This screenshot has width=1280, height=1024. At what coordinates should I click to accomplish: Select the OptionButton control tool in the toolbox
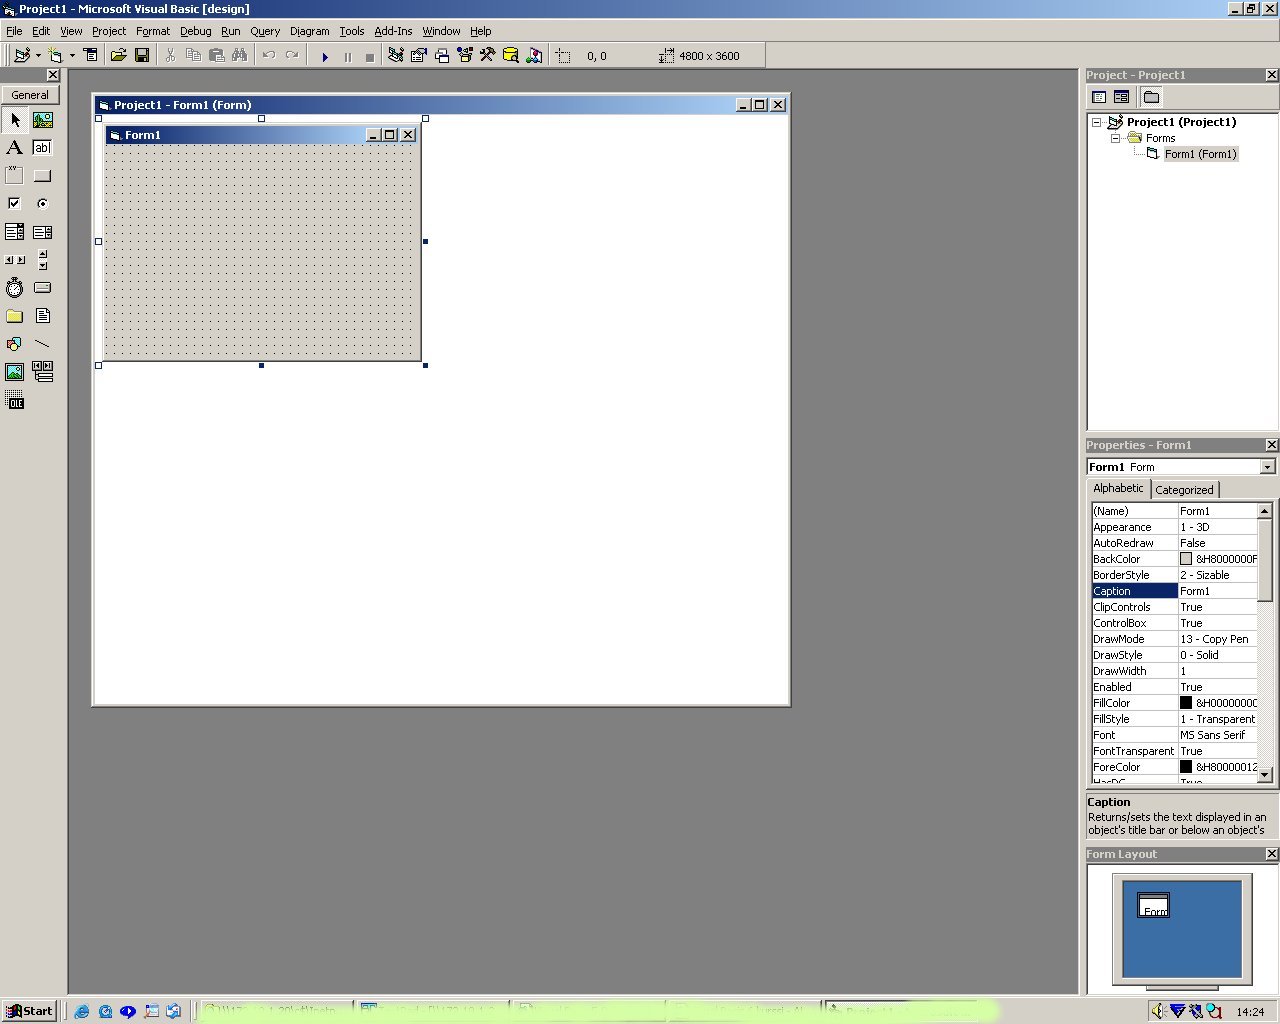coord(43,204)
